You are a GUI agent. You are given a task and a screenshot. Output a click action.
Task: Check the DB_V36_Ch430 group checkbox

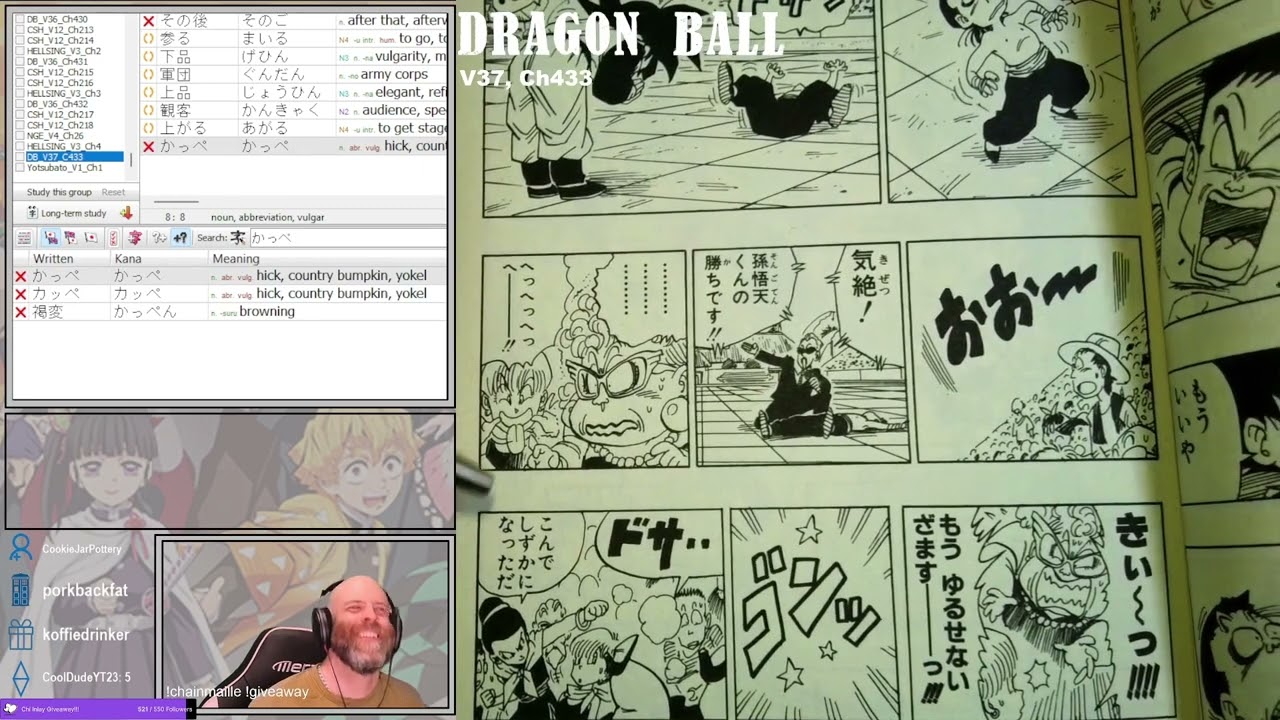[x=20, y=19]
